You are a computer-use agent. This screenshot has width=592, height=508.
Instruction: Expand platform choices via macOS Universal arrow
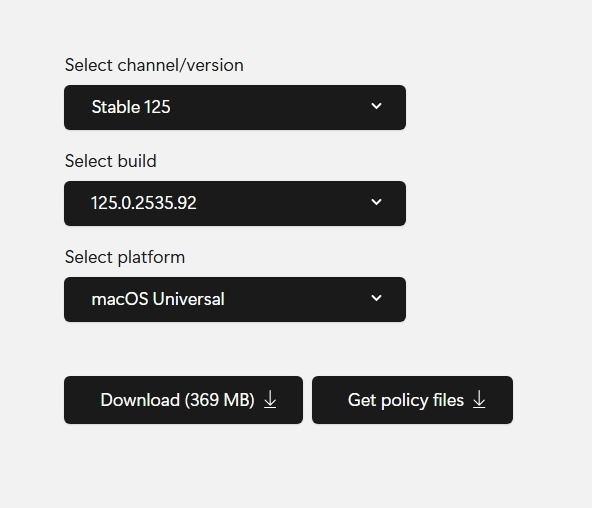(376, 298)
